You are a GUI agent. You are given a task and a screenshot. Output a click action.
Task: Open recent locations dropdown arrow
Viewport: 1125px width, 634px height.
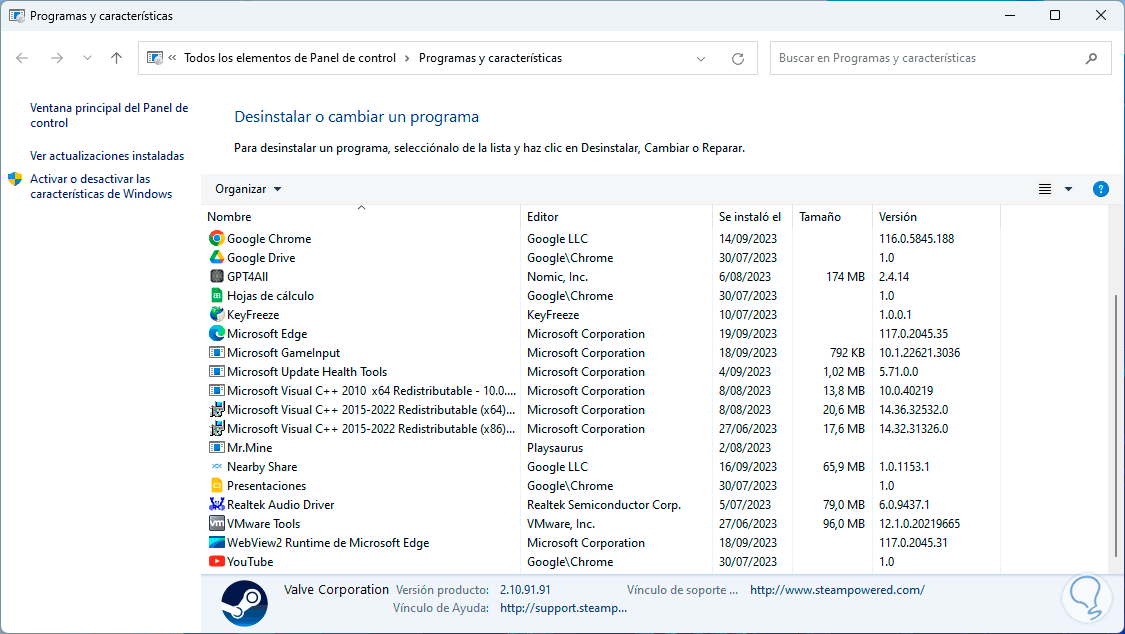pos(87,58)
